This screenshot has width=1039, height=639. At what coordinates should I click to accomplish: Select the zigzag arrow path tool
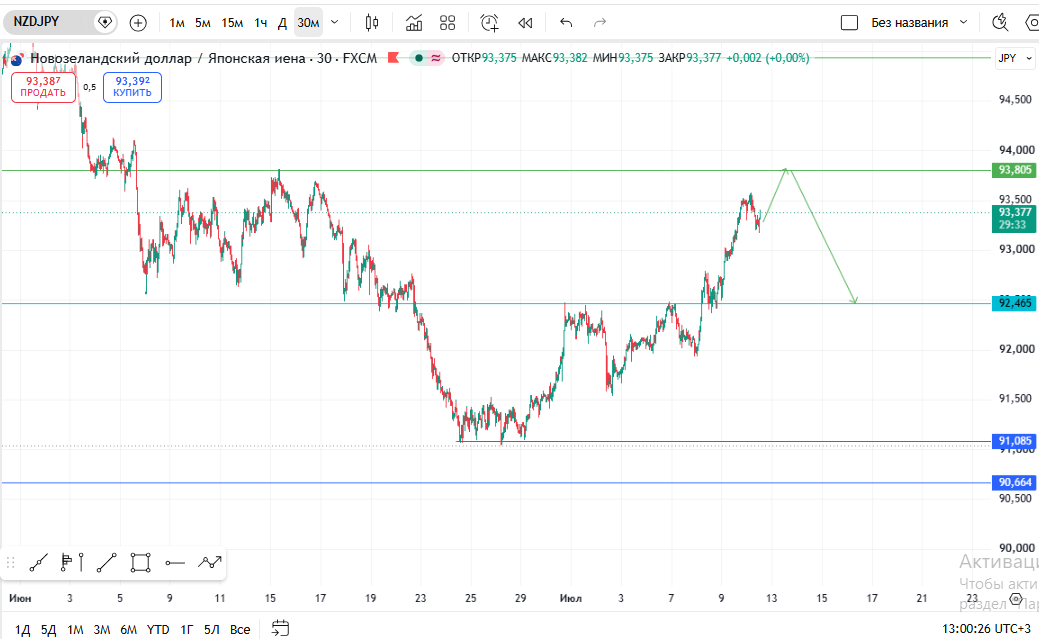click(209, 563)
